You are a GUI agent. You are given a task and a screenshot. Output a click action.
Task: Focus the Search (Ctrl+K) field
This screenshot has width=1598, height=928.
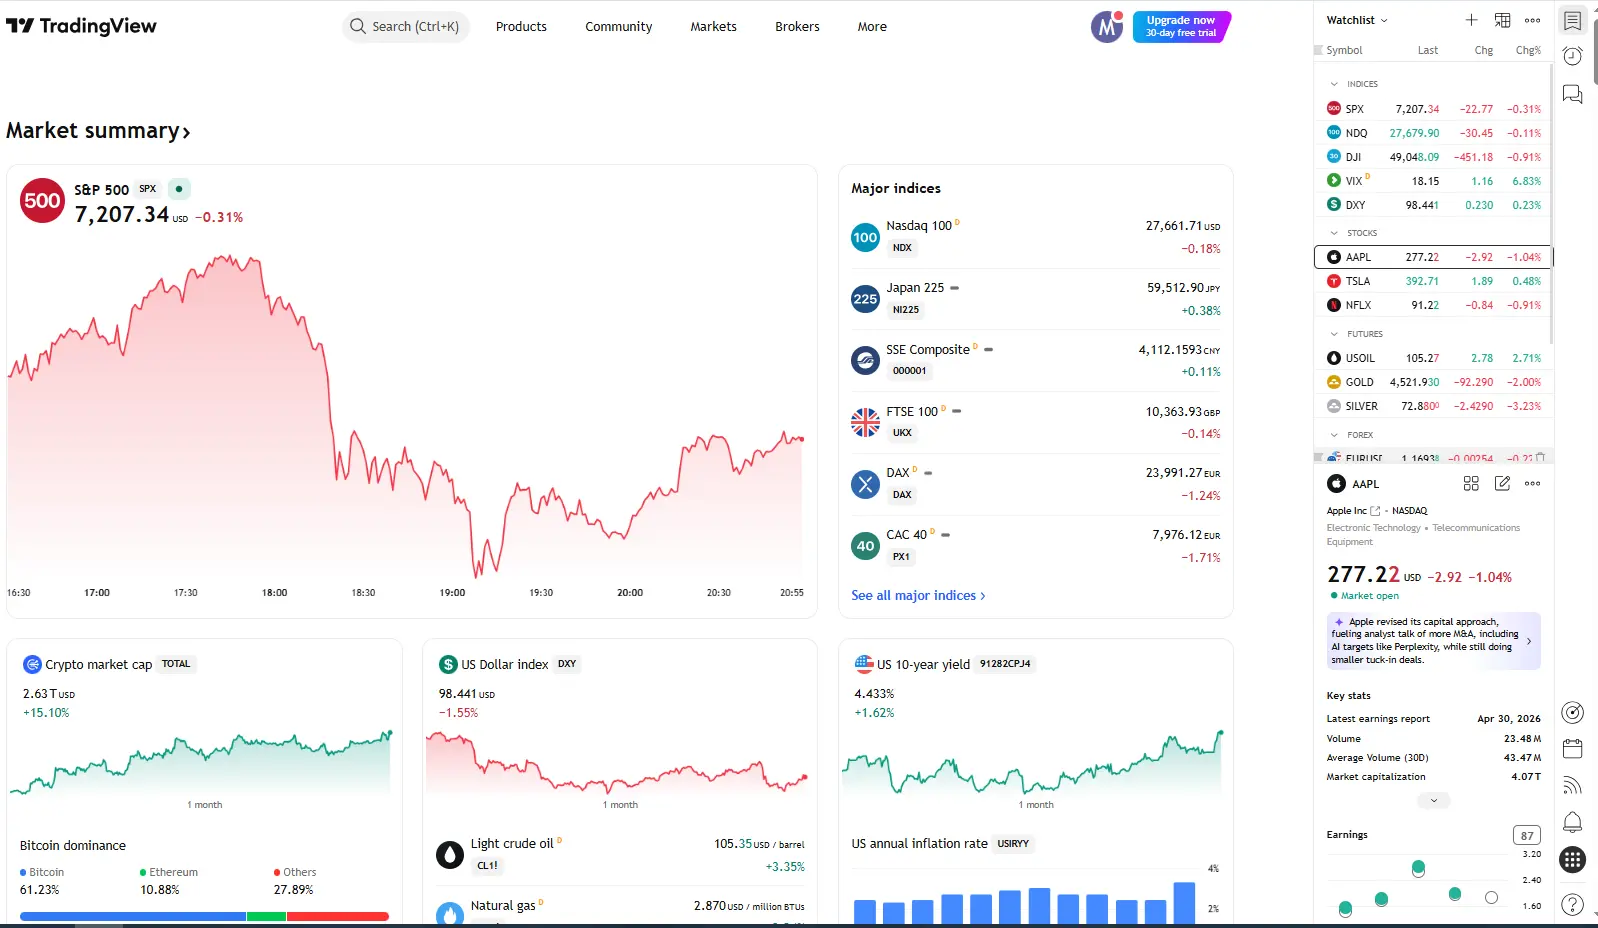406,27
